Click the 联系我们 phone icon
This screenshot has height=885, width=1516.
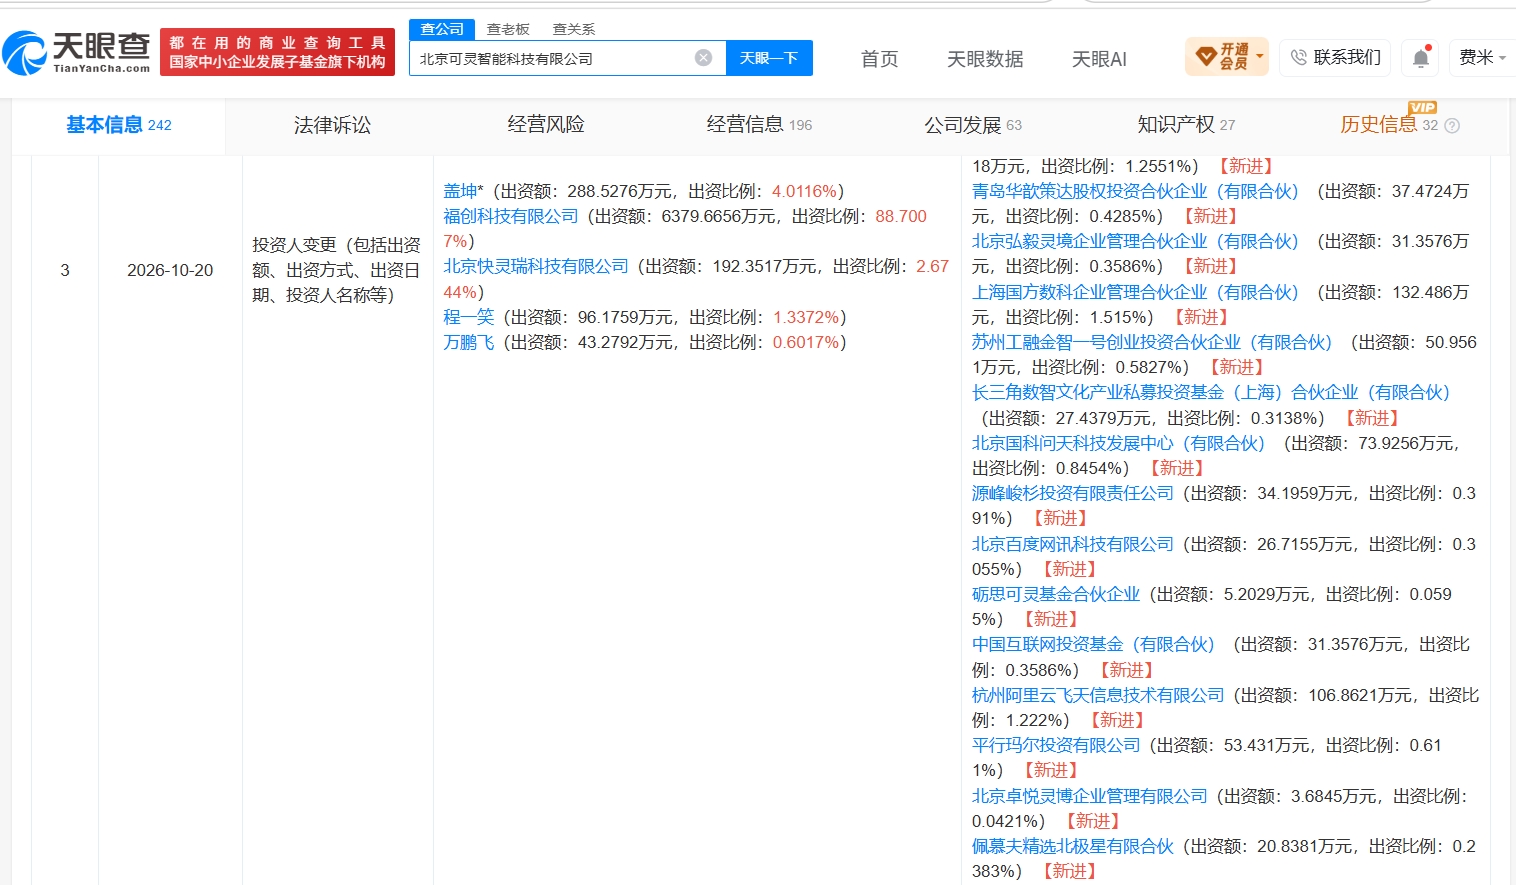click(1298, 58)
